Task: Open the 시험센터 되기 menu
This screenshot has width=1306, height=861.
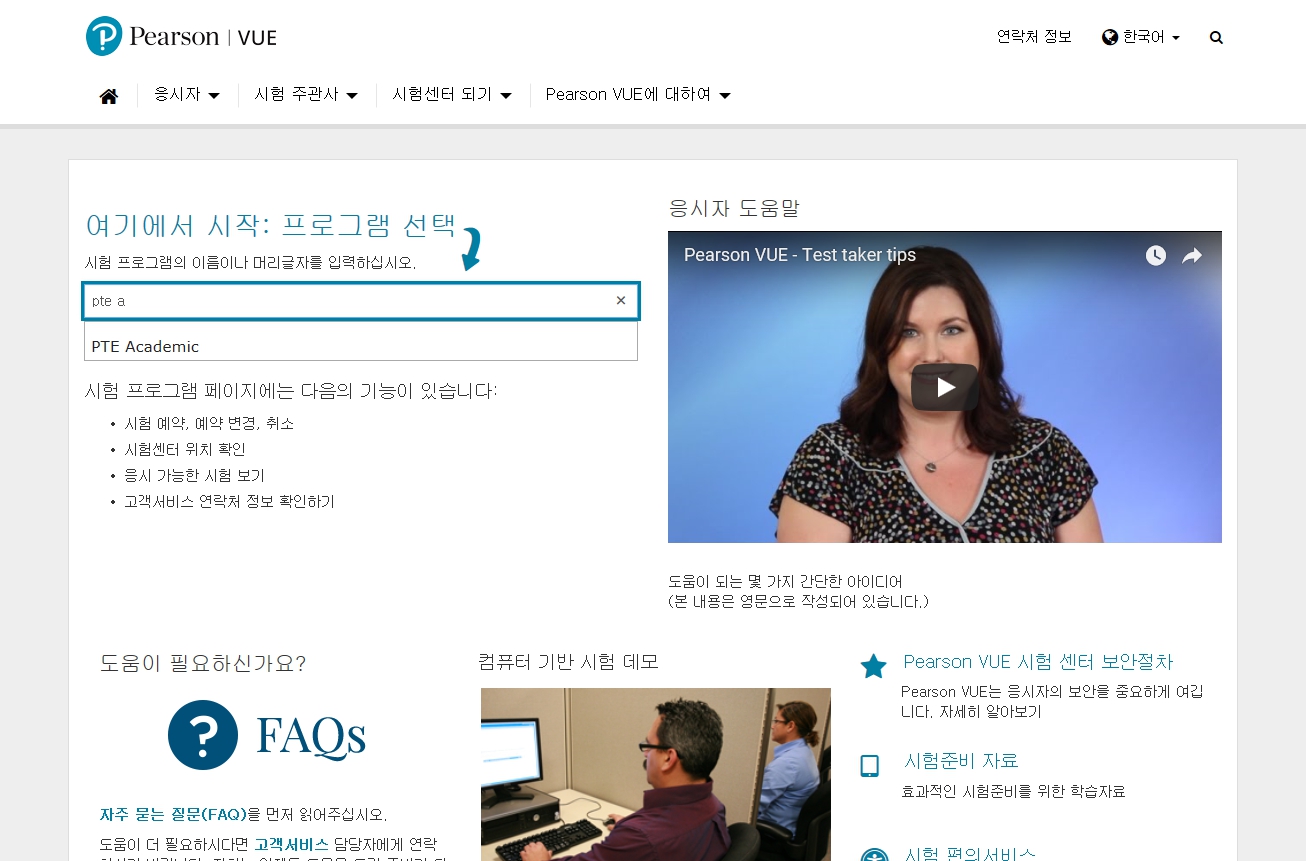Action: pos(452,95)
